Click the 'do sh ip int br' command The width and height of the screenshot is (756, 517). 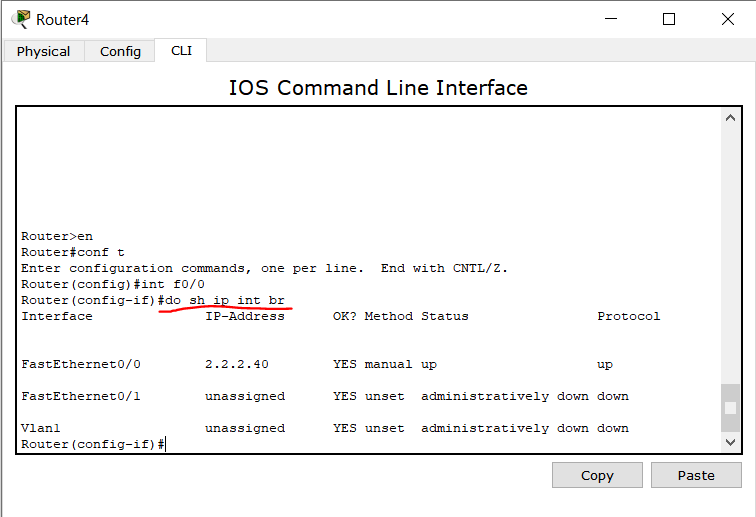(x=225, y=300)
